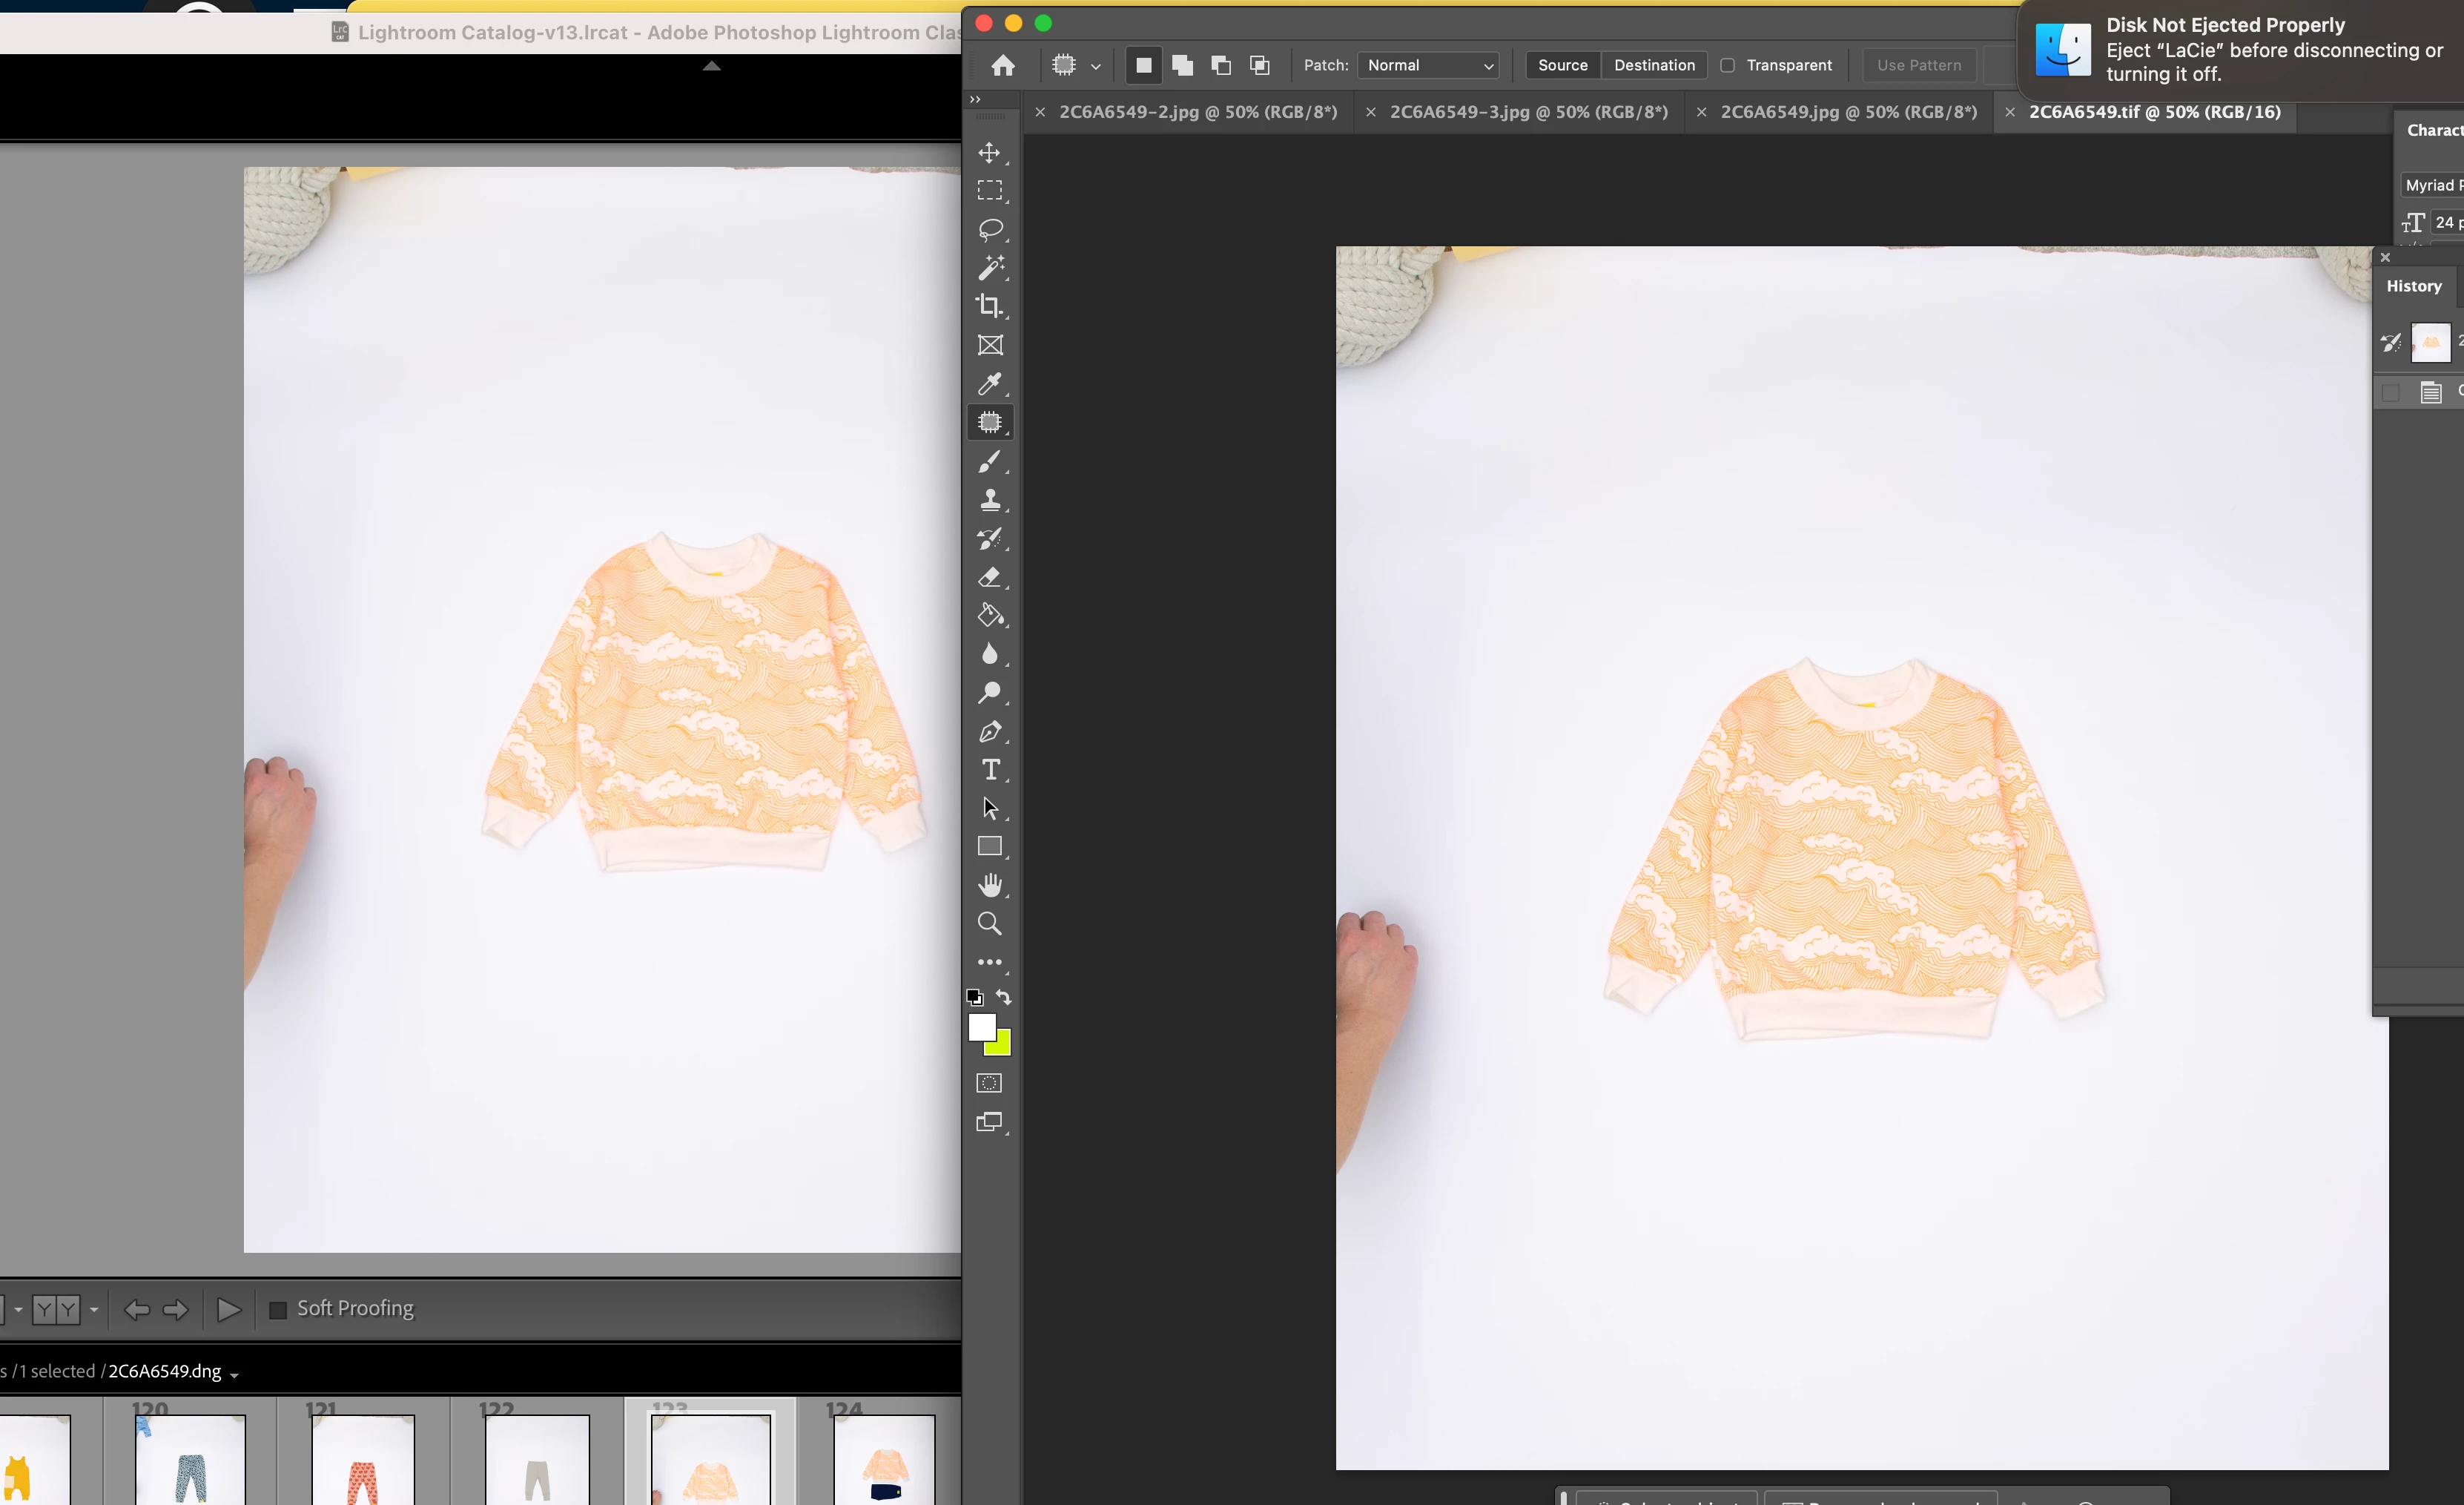Screen dimensions: 2464x1505
Task: Click the Source patch button
Action: click(1562, 66)
